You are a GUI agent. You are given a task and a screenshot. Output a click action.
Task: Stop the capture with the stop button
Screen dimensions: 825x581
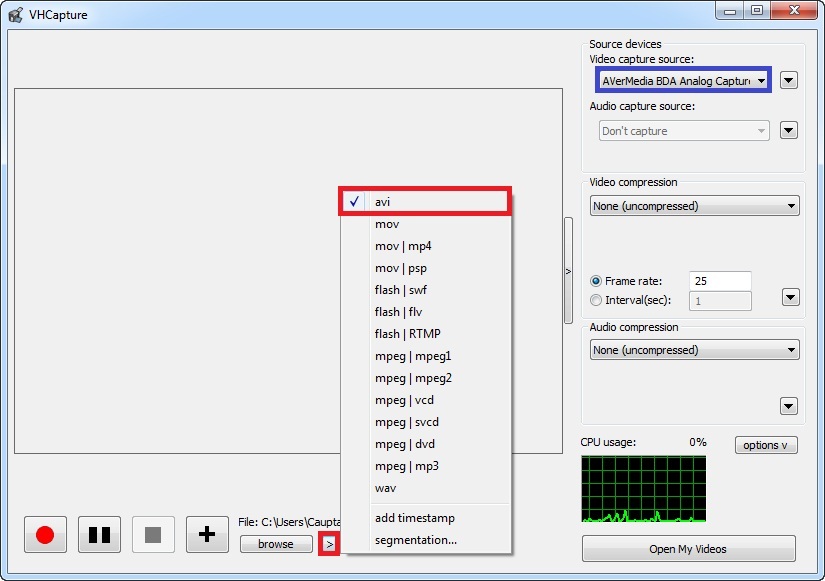[x=153, y=535]
